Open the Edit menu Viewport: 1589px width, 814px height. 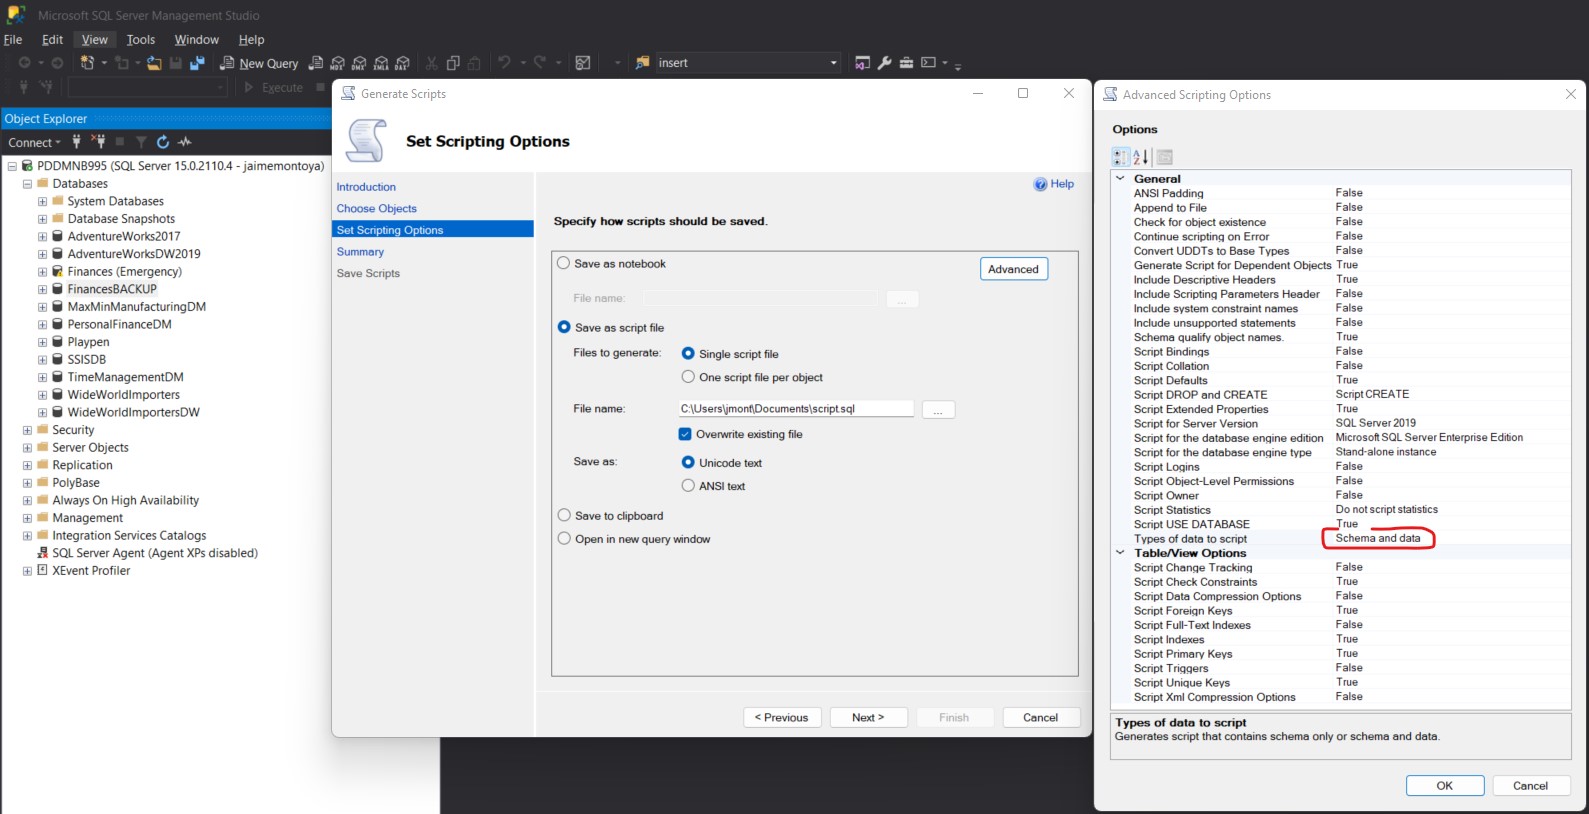(x=52, y=40)
